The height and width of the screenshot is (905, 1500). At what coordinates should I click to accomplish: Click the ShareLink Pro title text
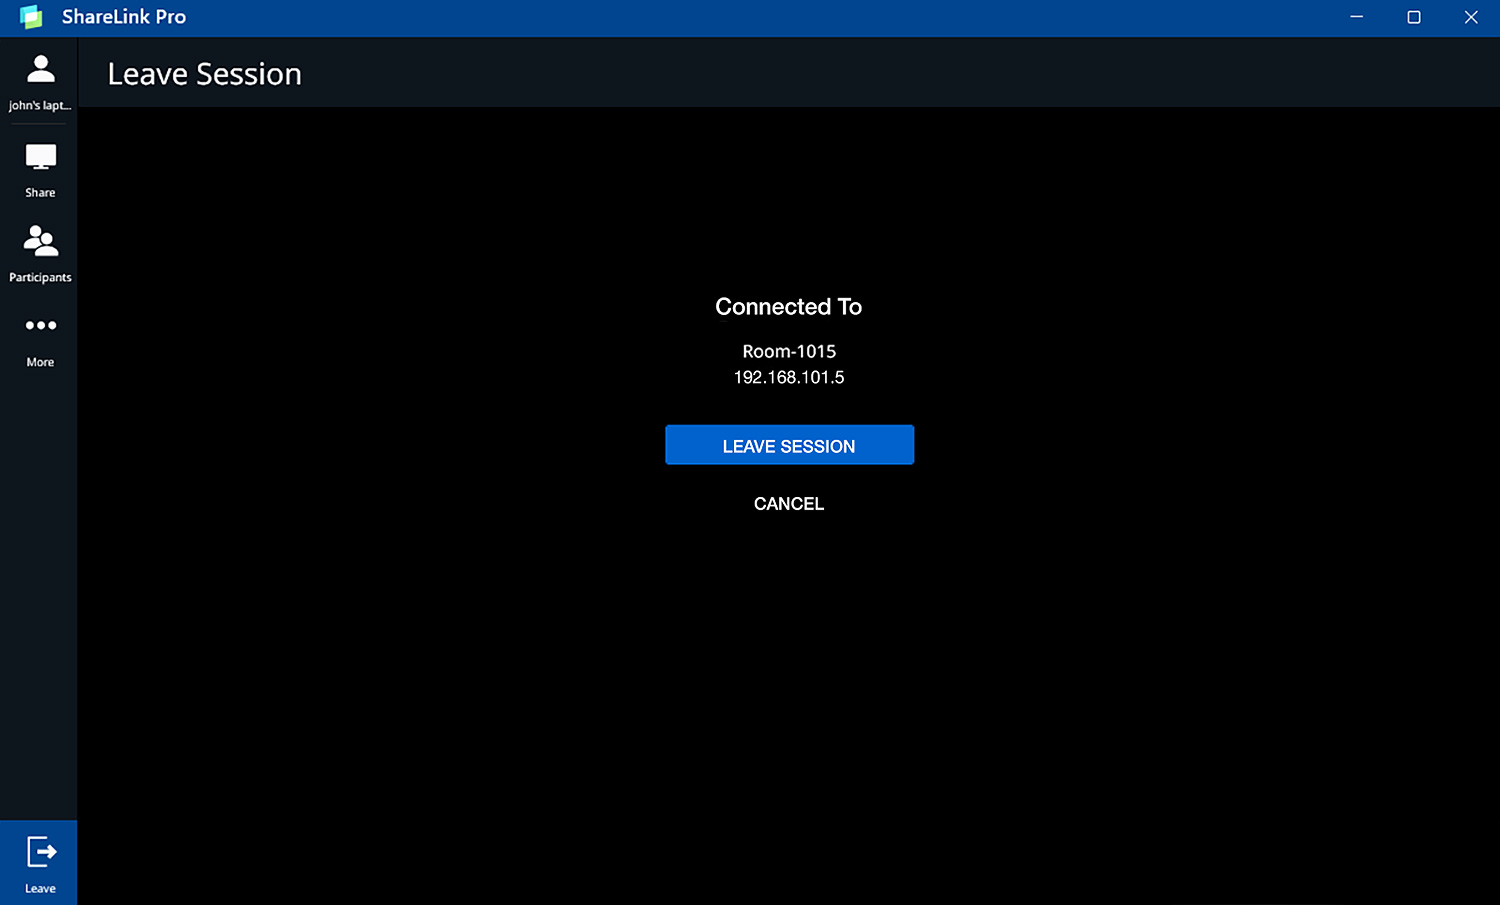124,17
